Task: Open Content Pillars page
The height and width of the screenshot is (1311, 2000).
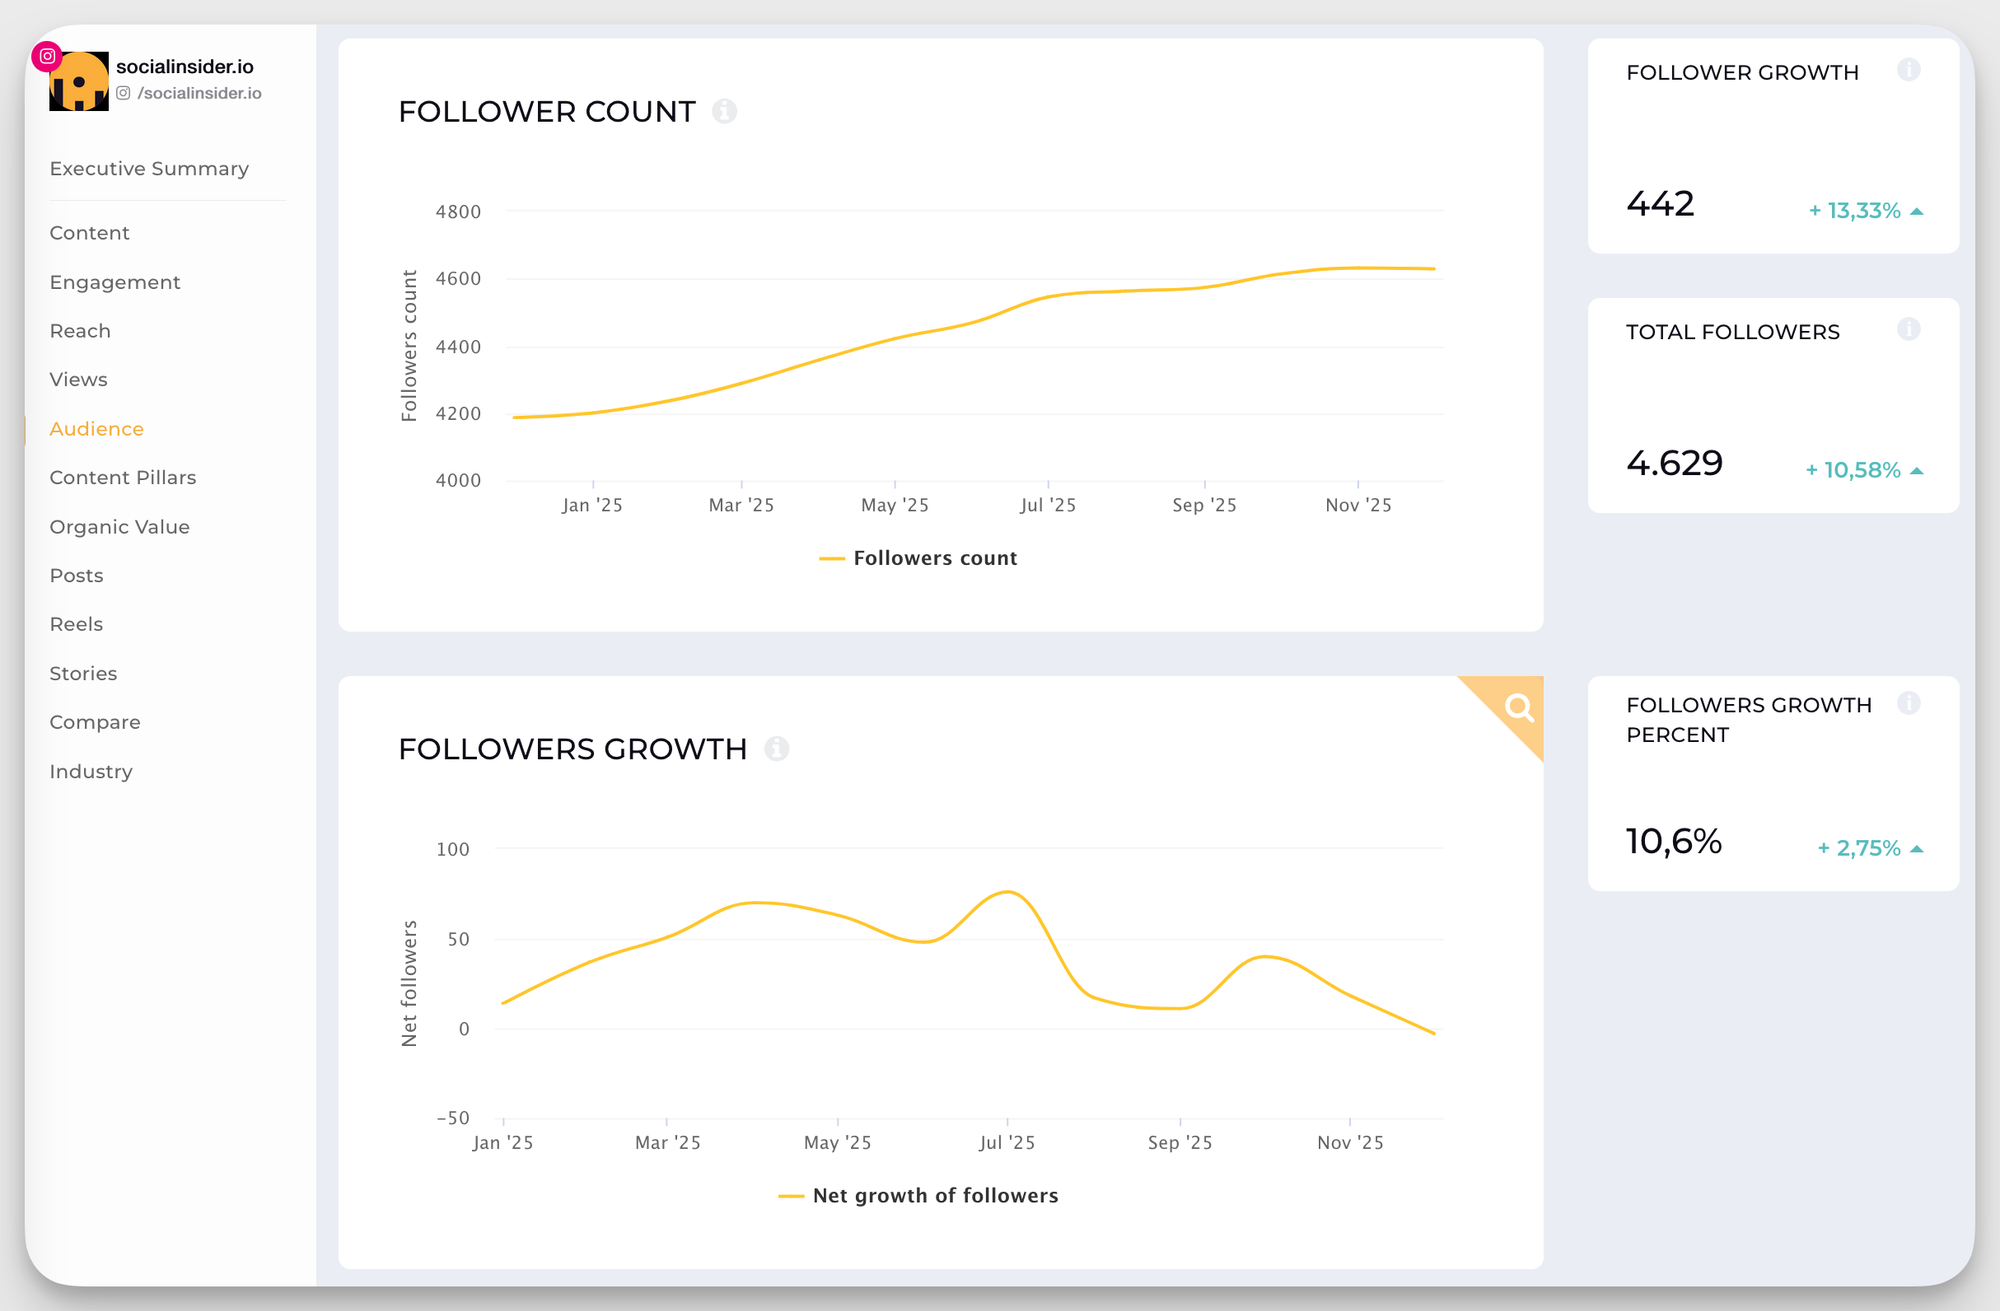Action: 122,477
